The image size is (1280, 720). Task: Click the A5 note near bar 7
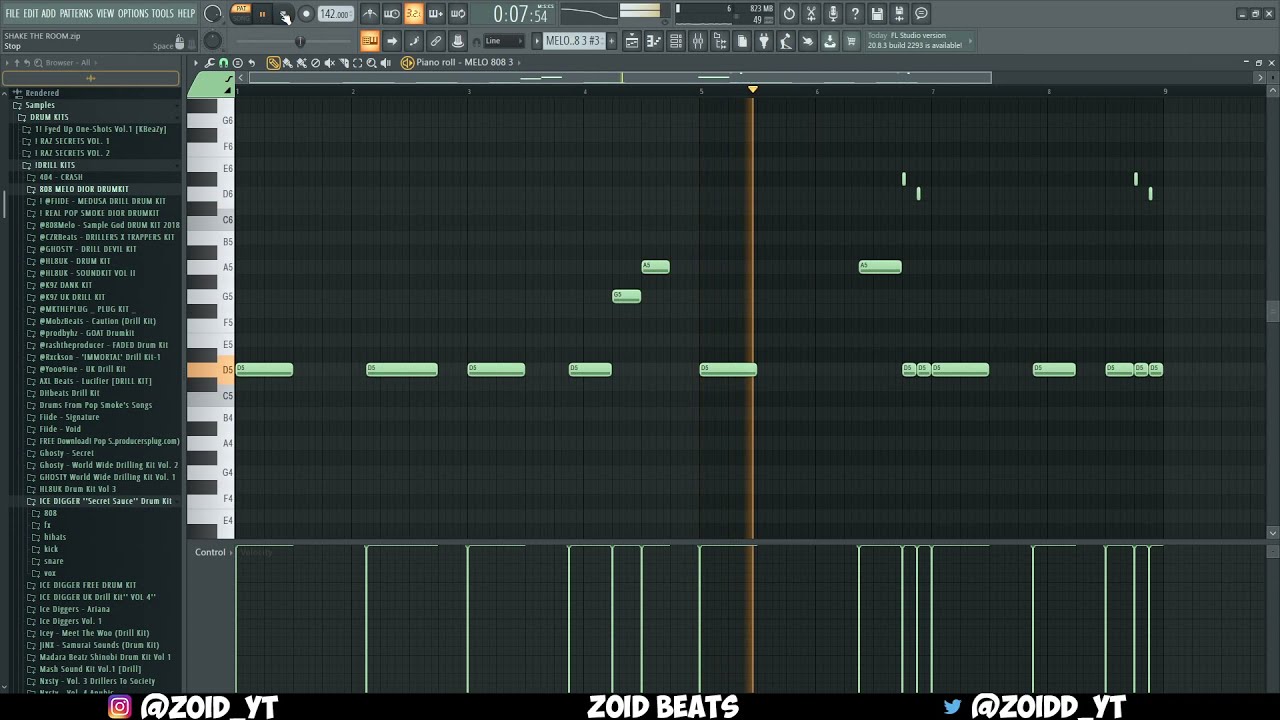click(x=880, y=266)
